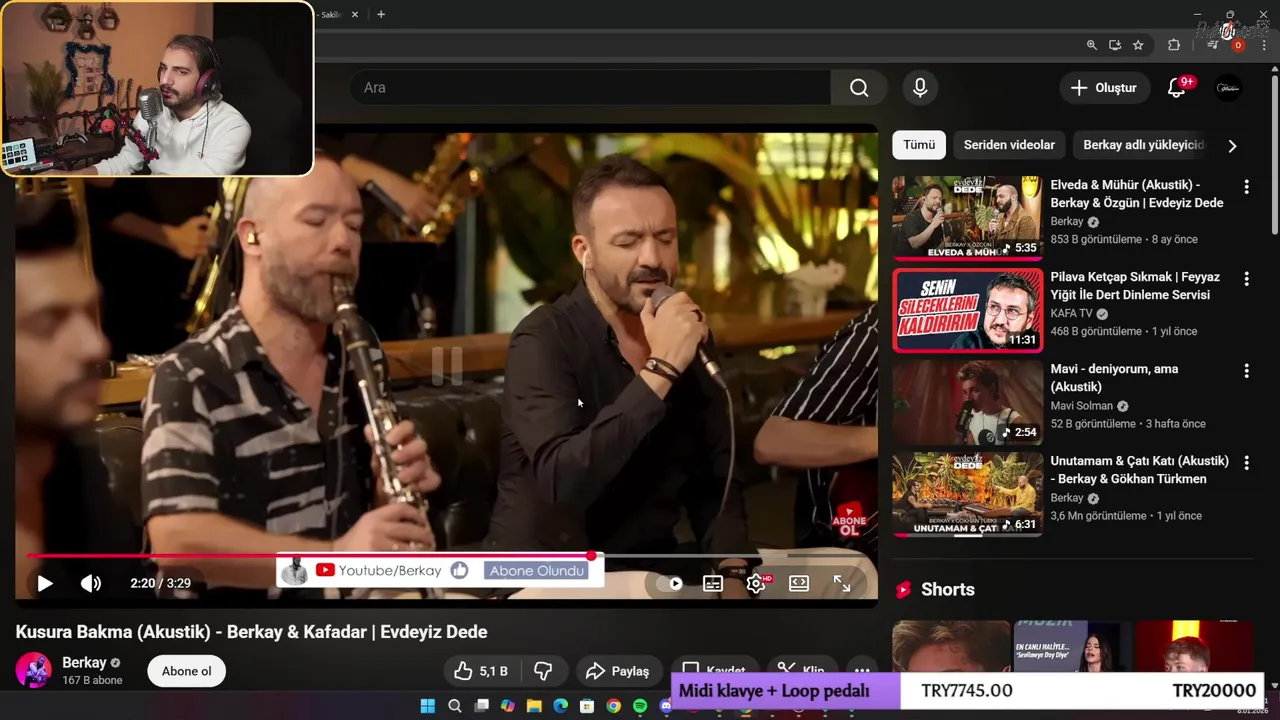The height and width of the screenshot is (720, 1280).
Task: Select the Tümü filter chip
Action: pos(919,145)
